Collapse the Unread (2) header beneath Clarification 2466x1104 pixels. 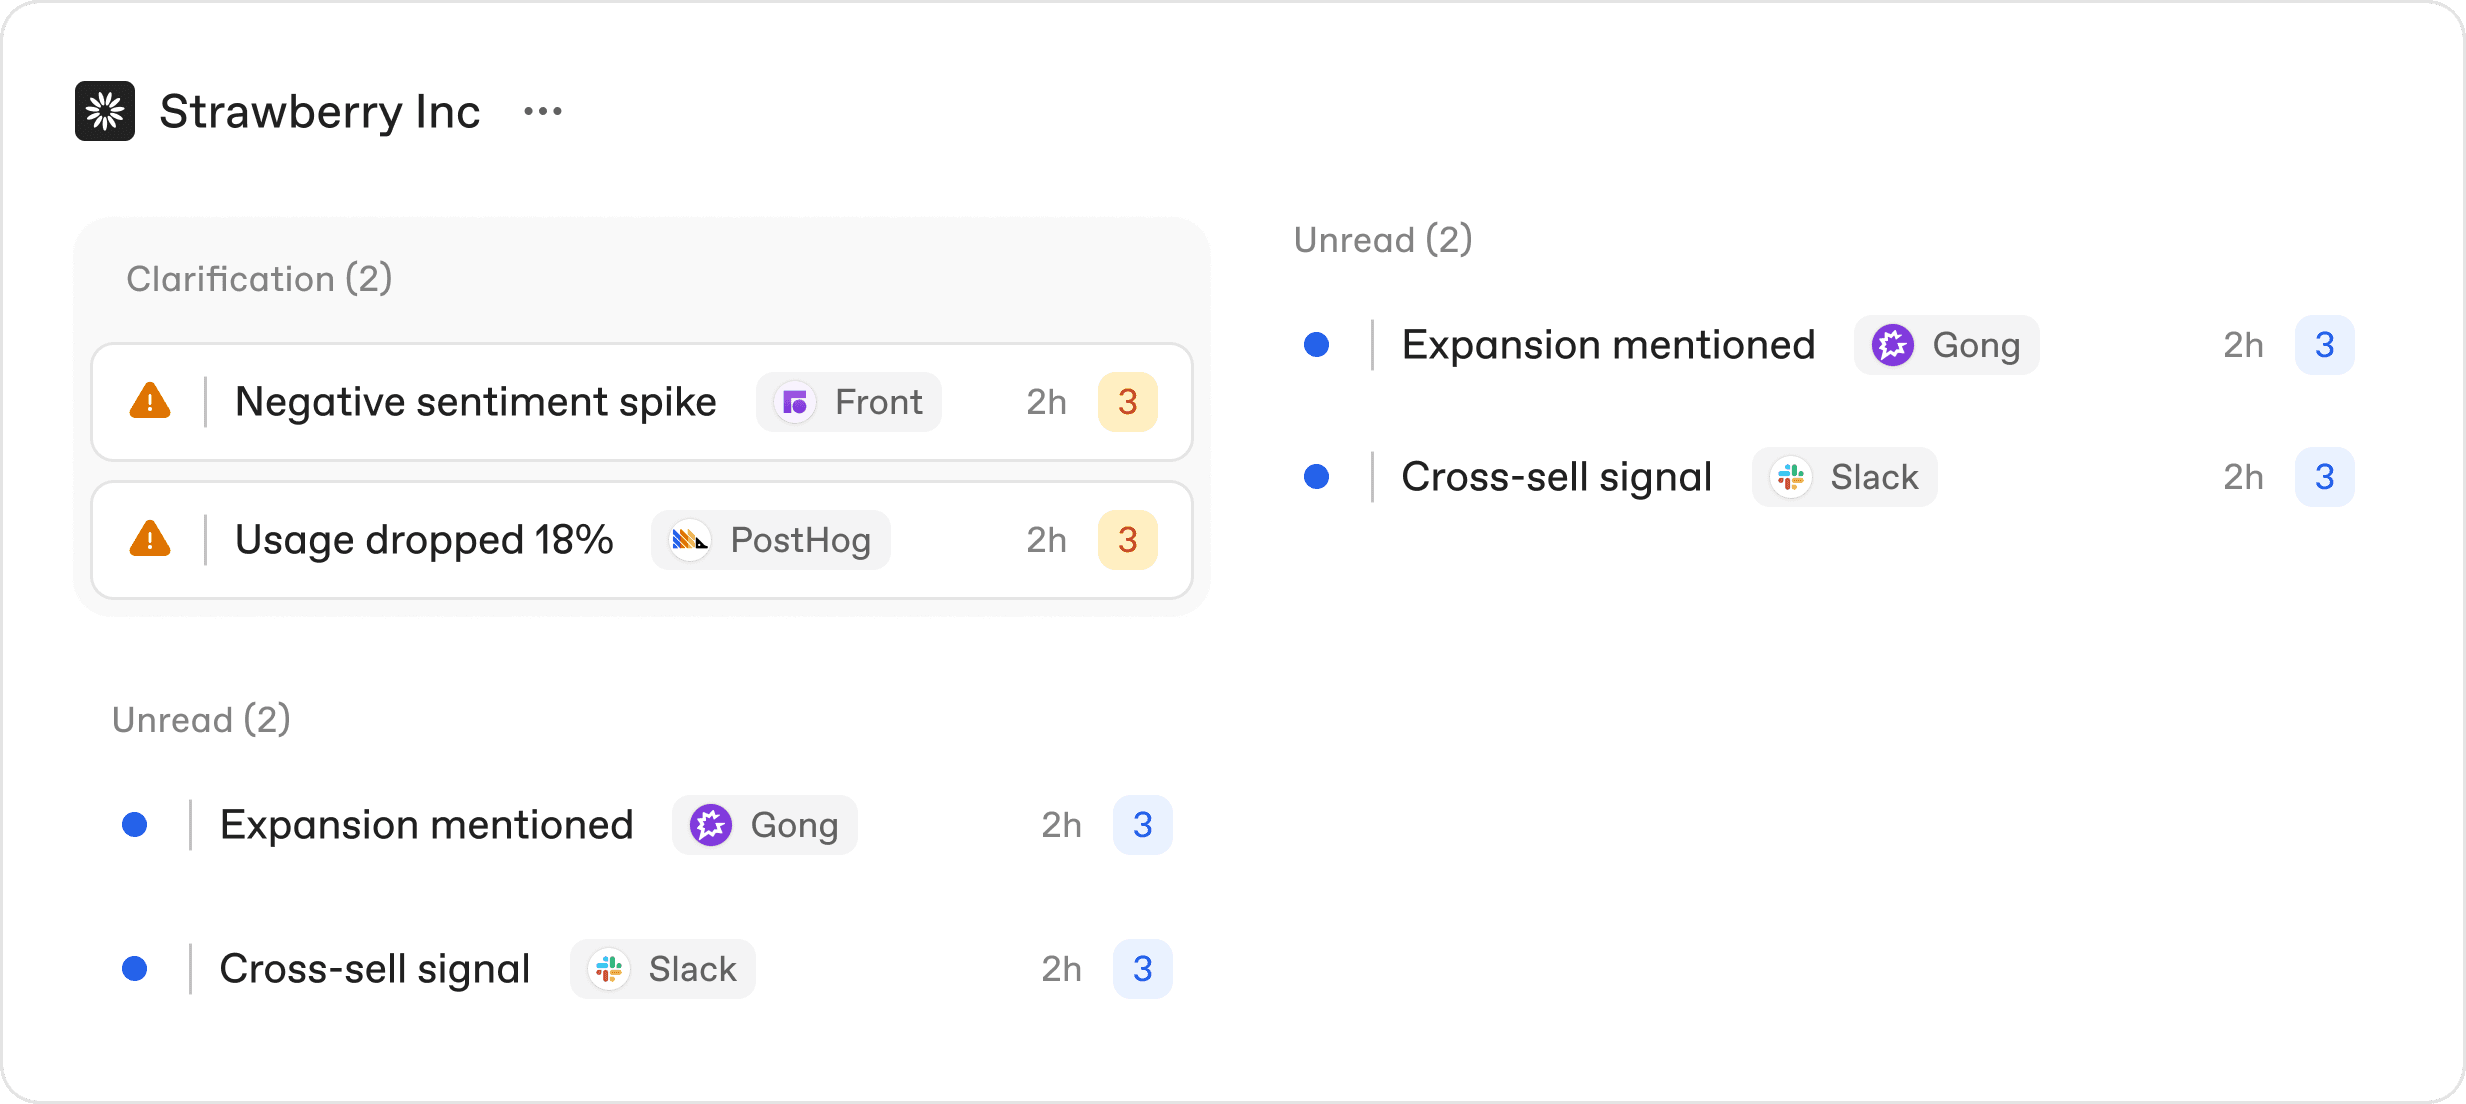pos(201,720)
